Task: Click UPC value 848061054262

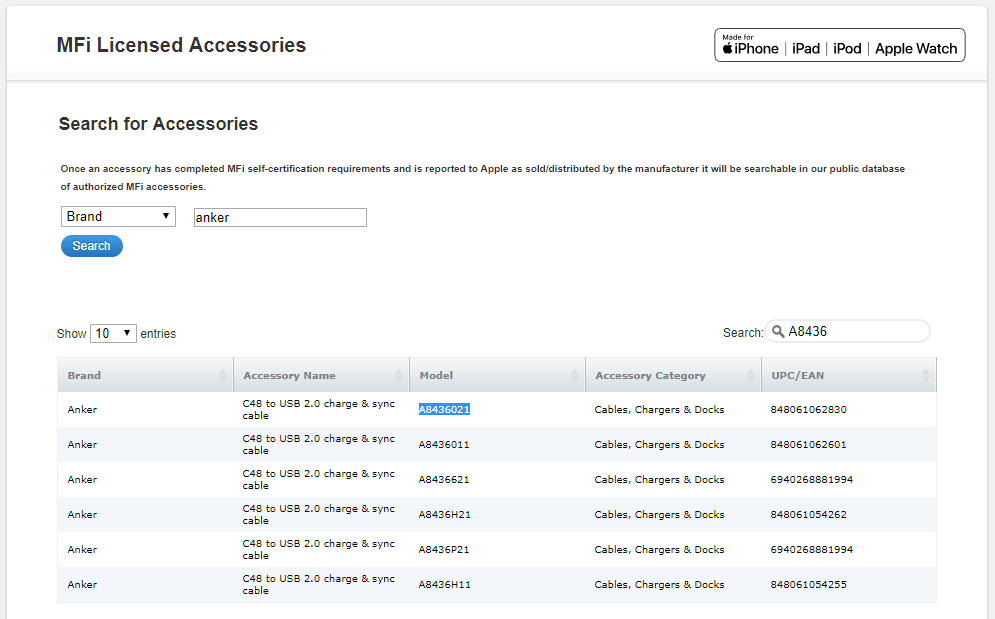Action: point(808,514)
